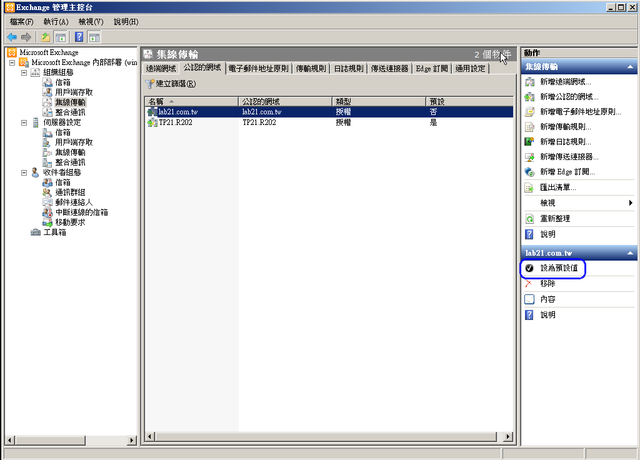Viewport: 640px width, 460px height.
Task: Open 移動要求 node
Action: click(70, 222)
